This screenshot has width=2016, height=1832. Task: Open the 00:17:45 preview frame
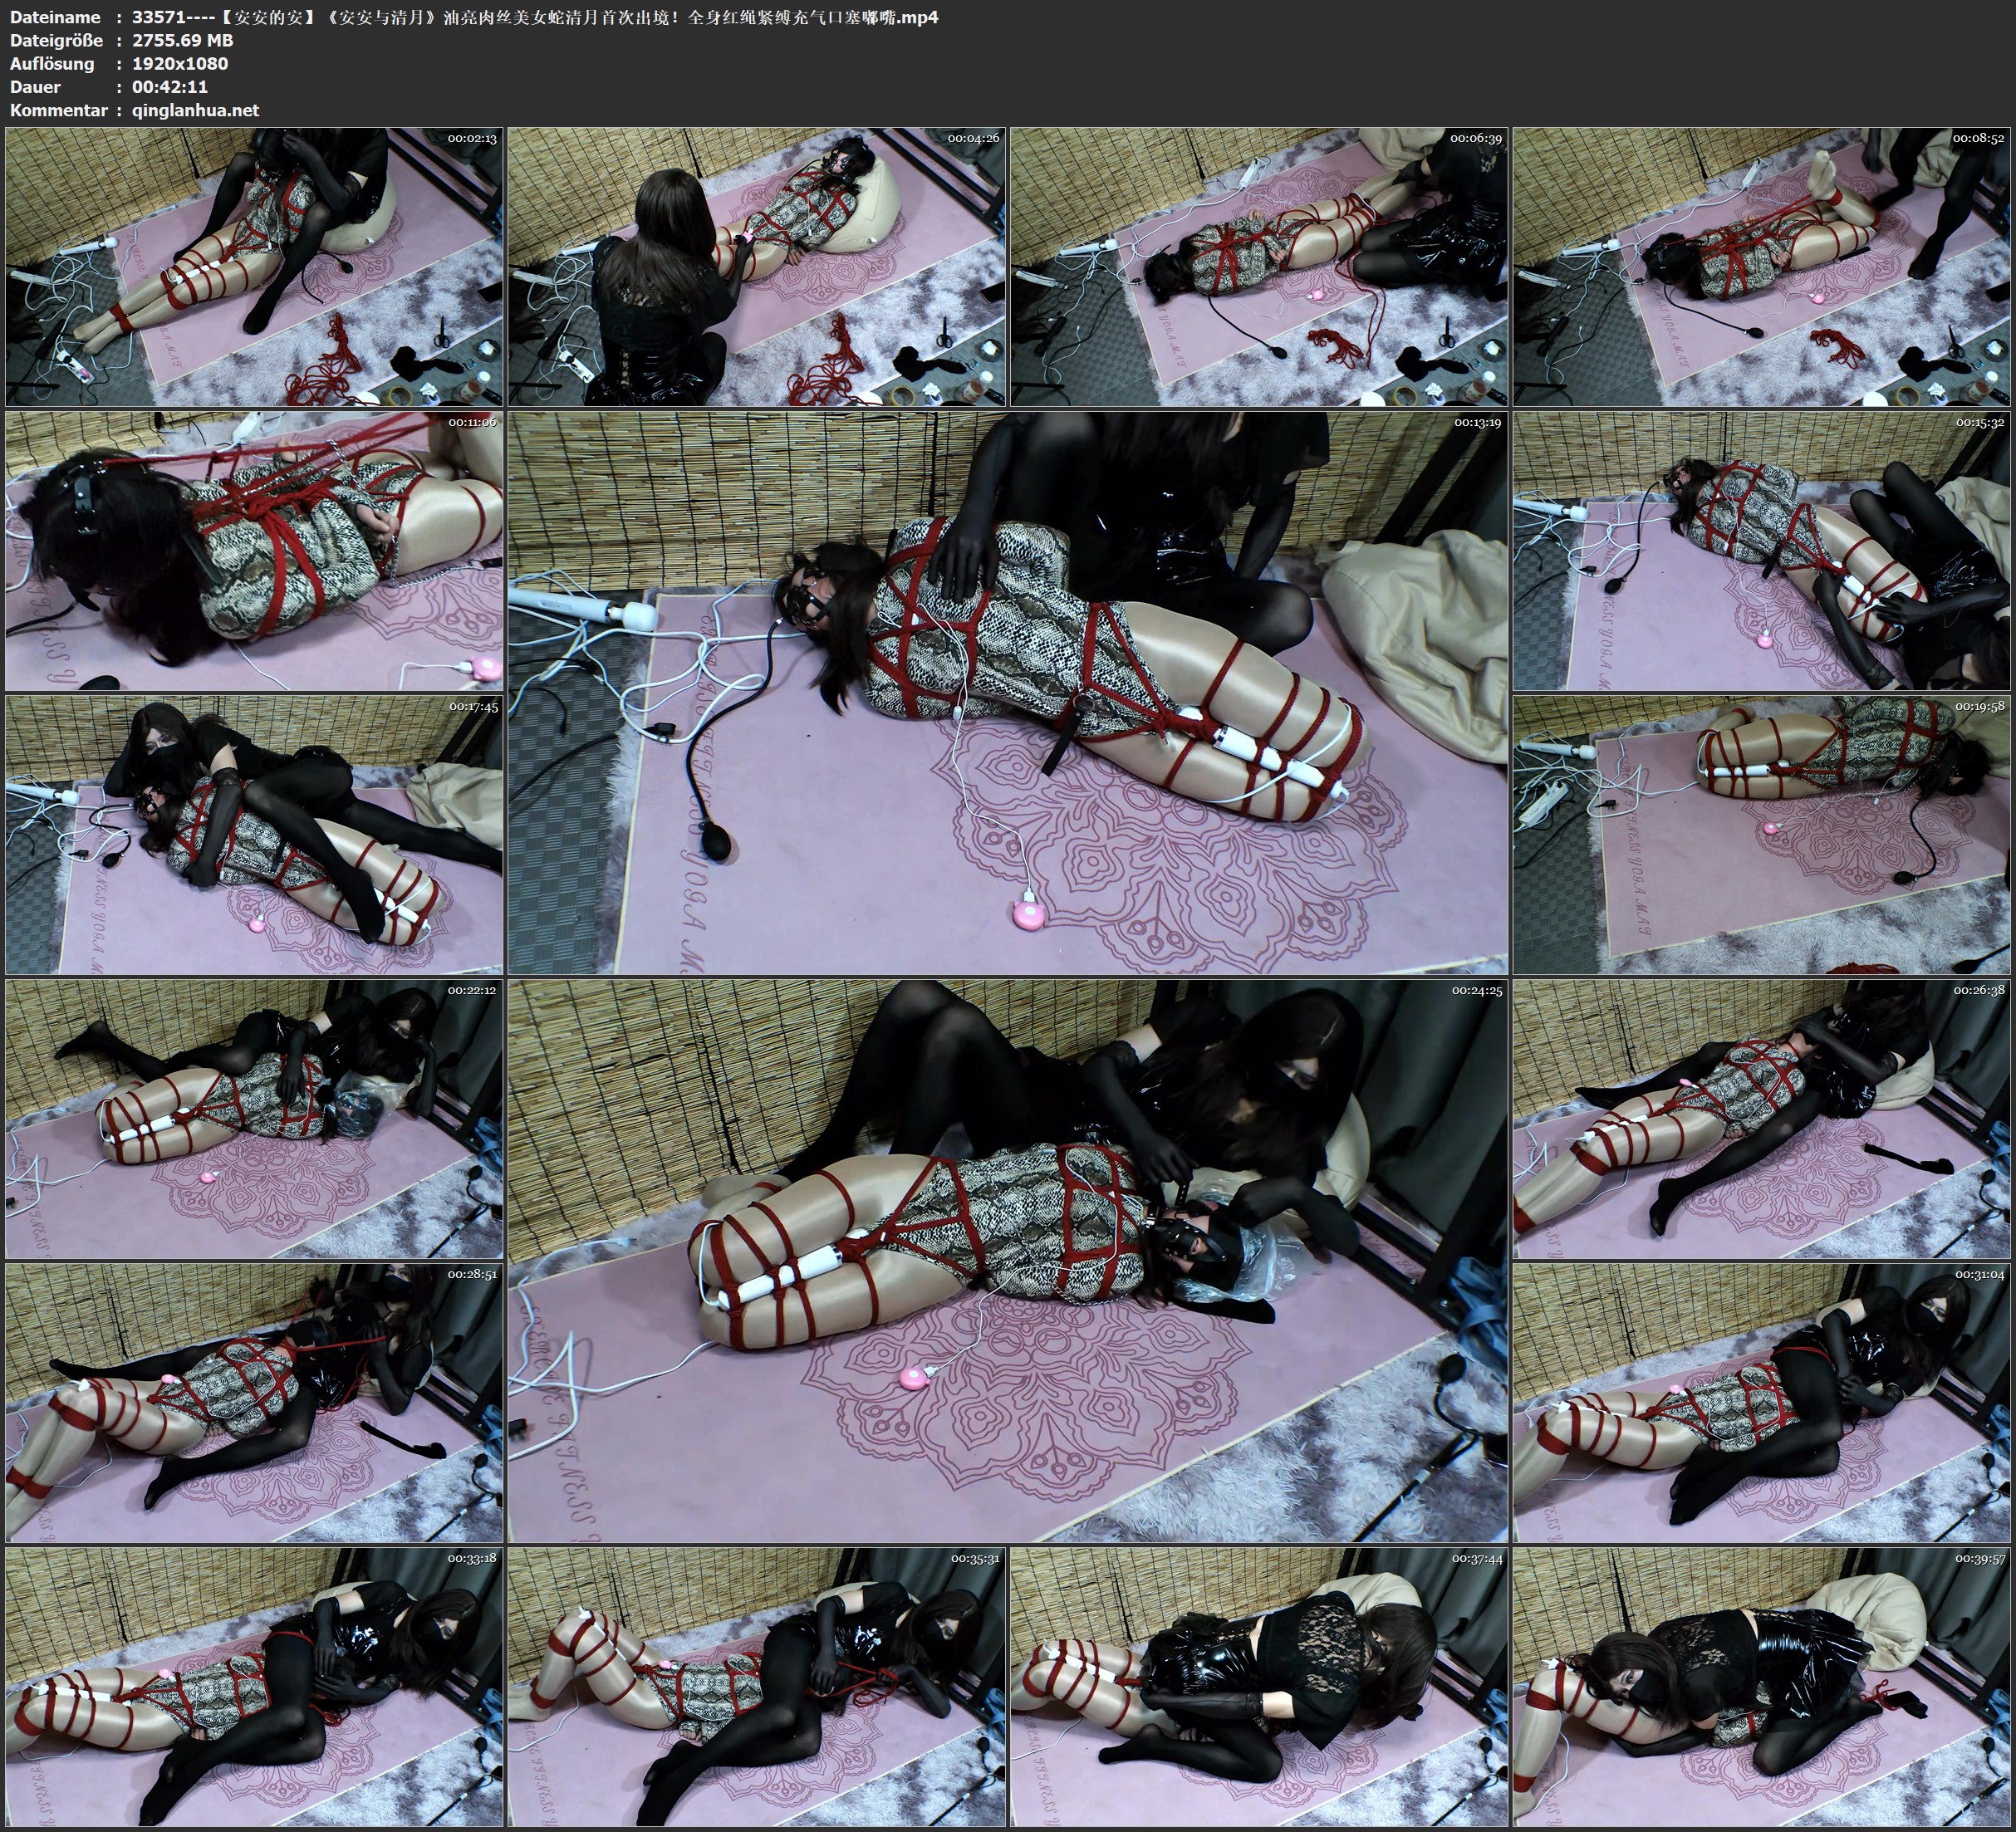click(x=254, y=834)
